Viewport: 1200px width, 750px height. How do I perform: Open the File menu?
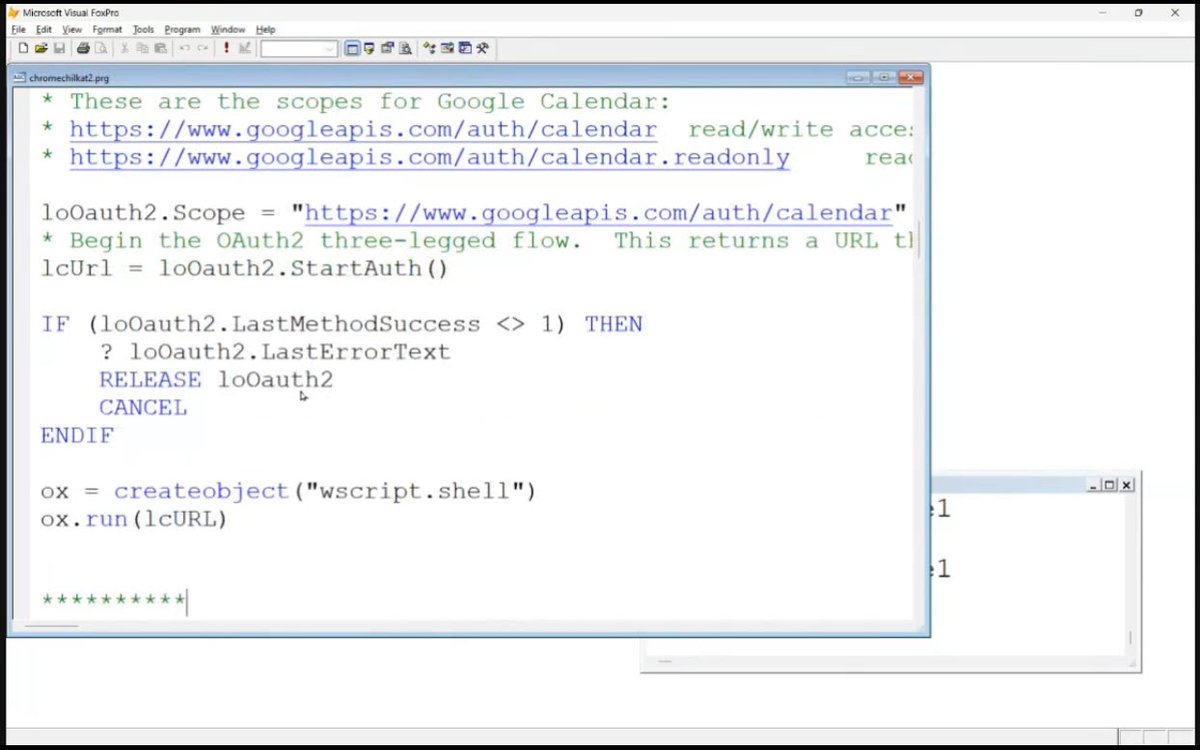point(18,30)
